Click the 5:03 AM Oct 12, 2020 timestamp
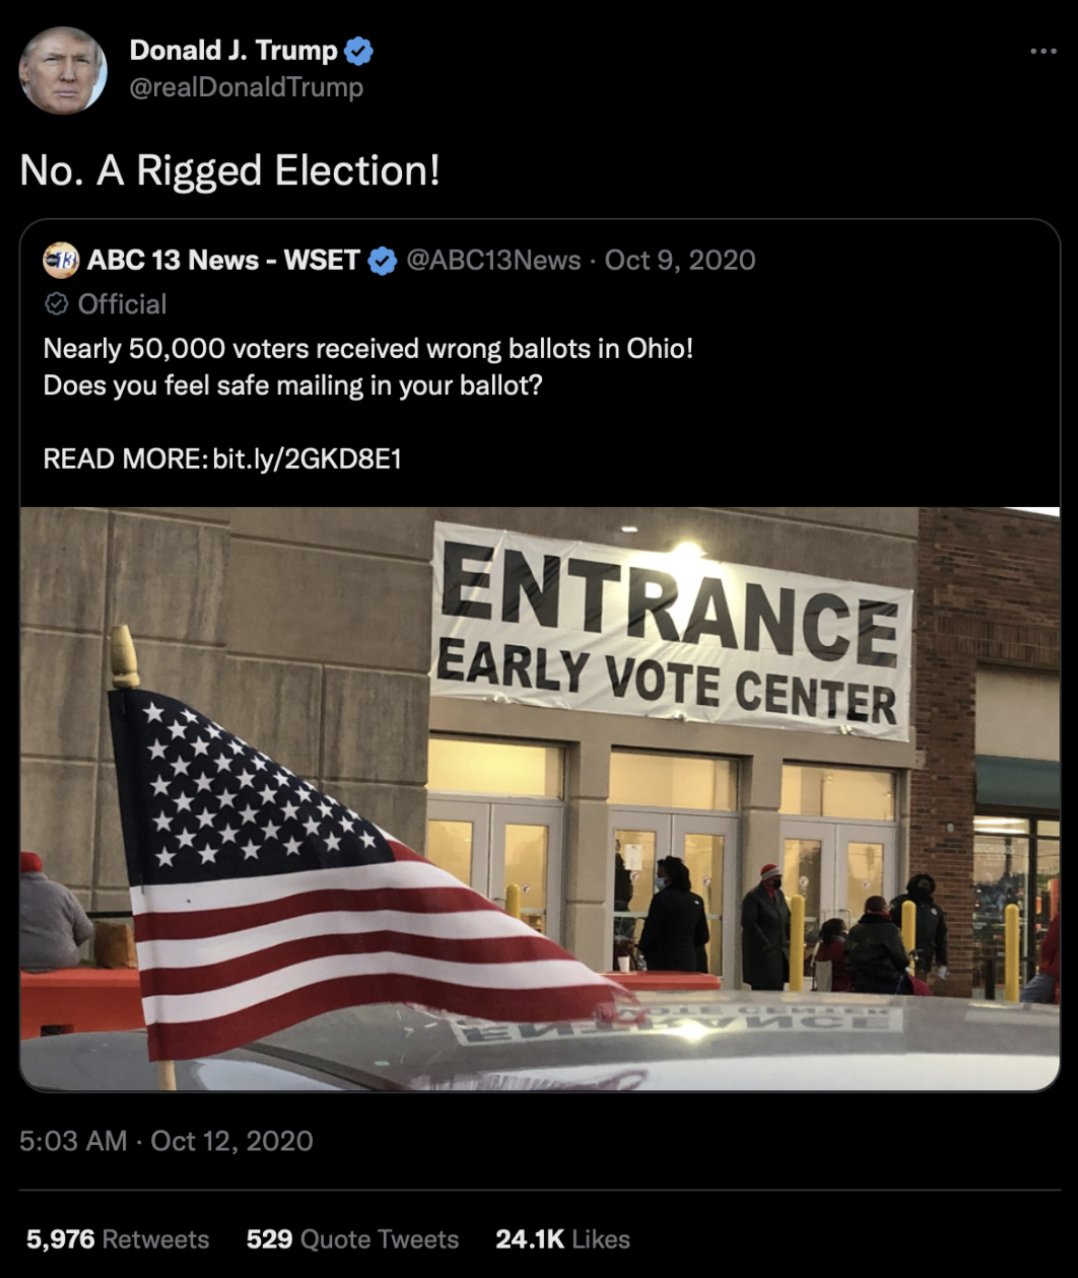 (166, 1141)
